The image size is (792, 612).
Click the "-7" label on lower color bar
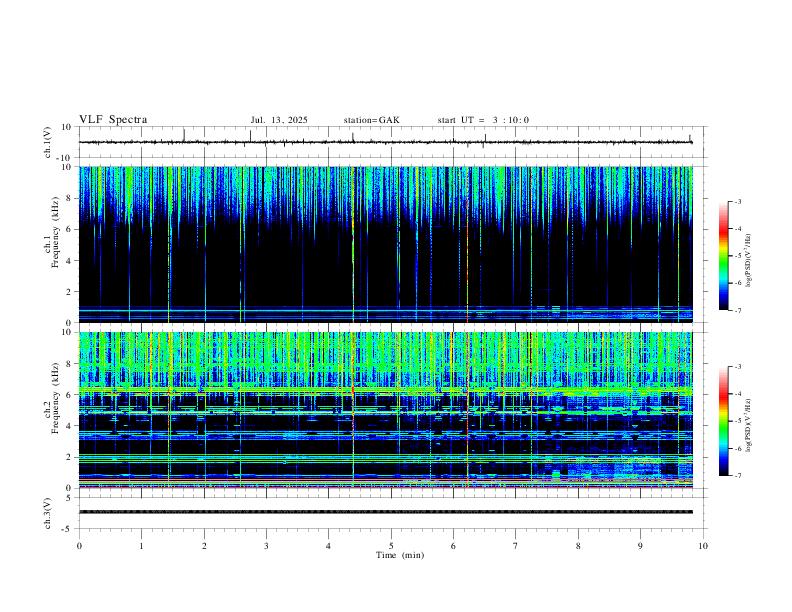pyautogui.click(x=737, y=476)
